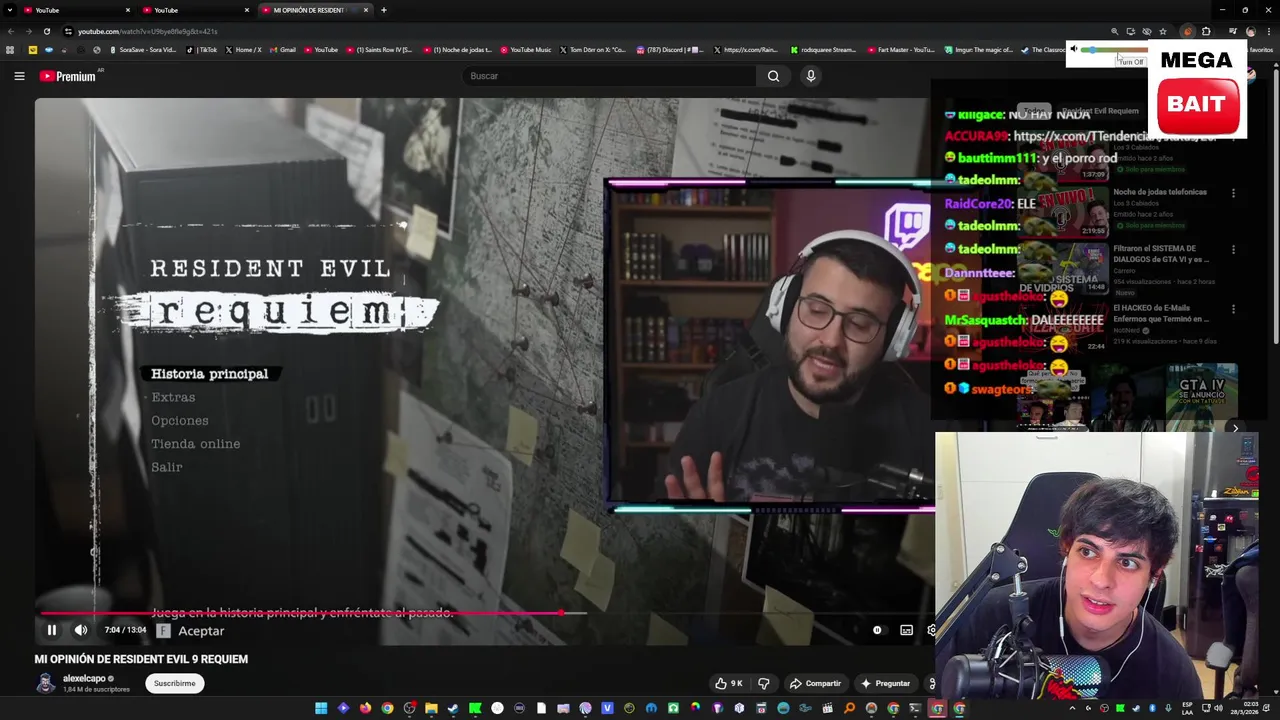Select Historia principal in game menu
This screenshot has width=1280, height=720.
tap(209, 374)
